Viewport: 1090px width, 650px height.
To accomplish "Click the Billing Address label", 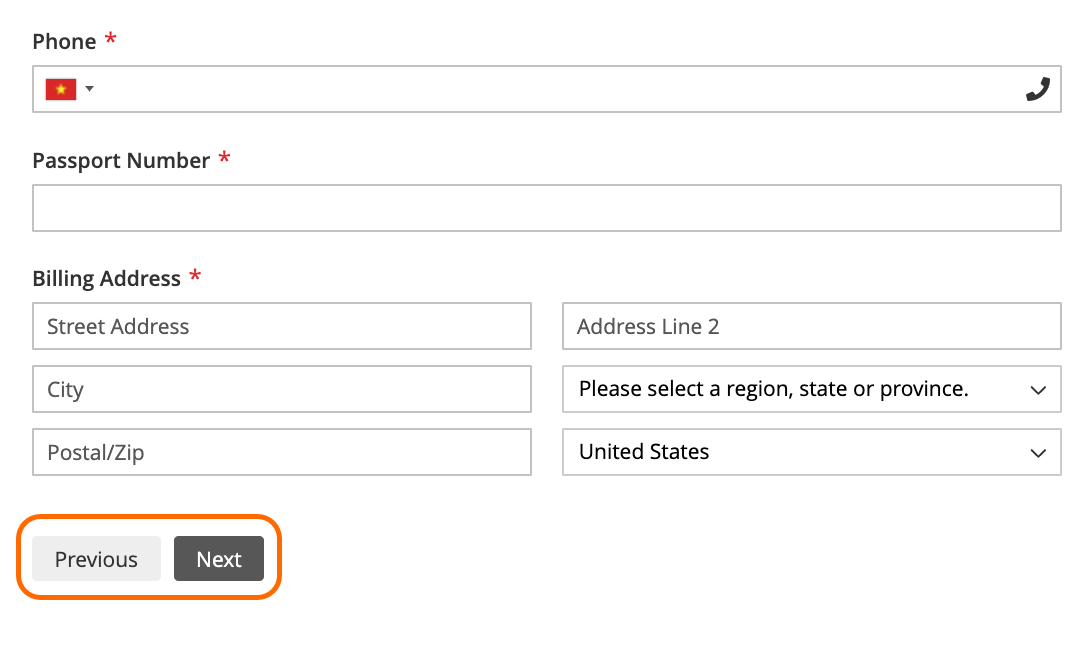I will (106, 279).
